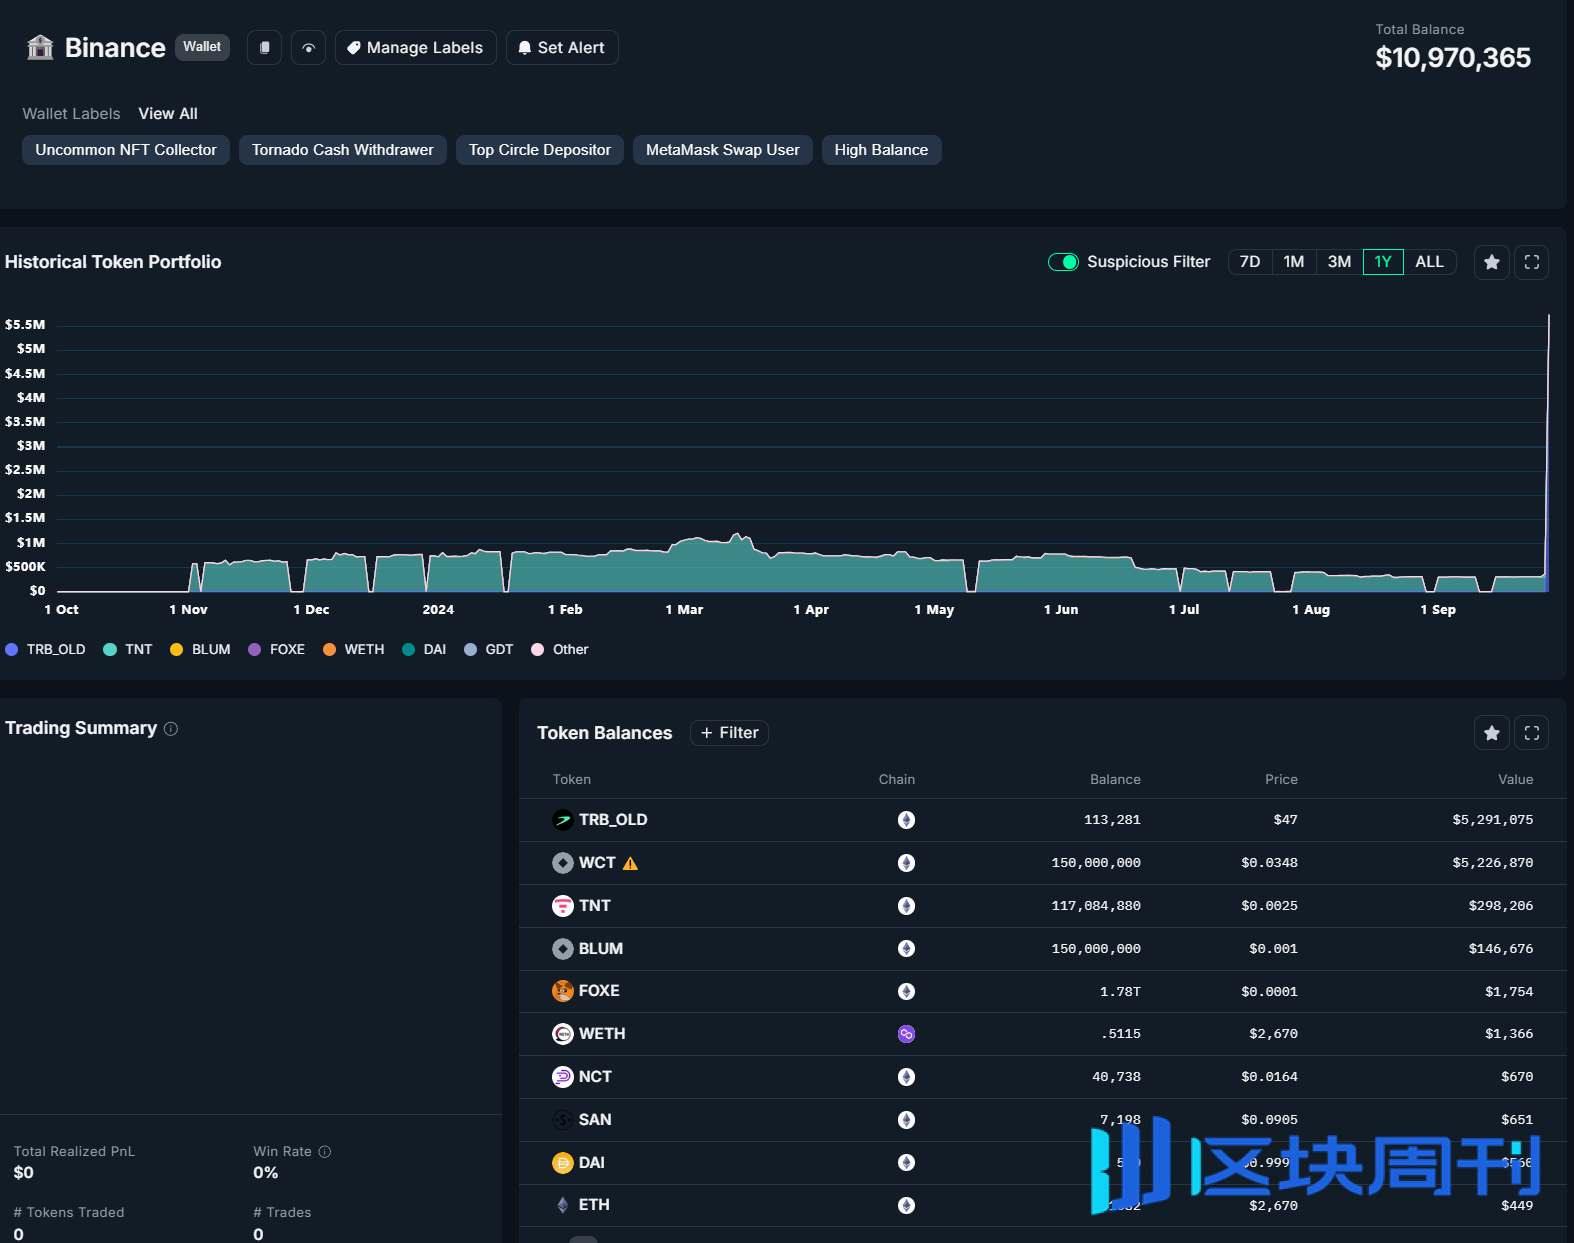Click the Wallet badge next to Binance
Image resolution: width=1574 pixels, height=1243 pixels.
202,46
